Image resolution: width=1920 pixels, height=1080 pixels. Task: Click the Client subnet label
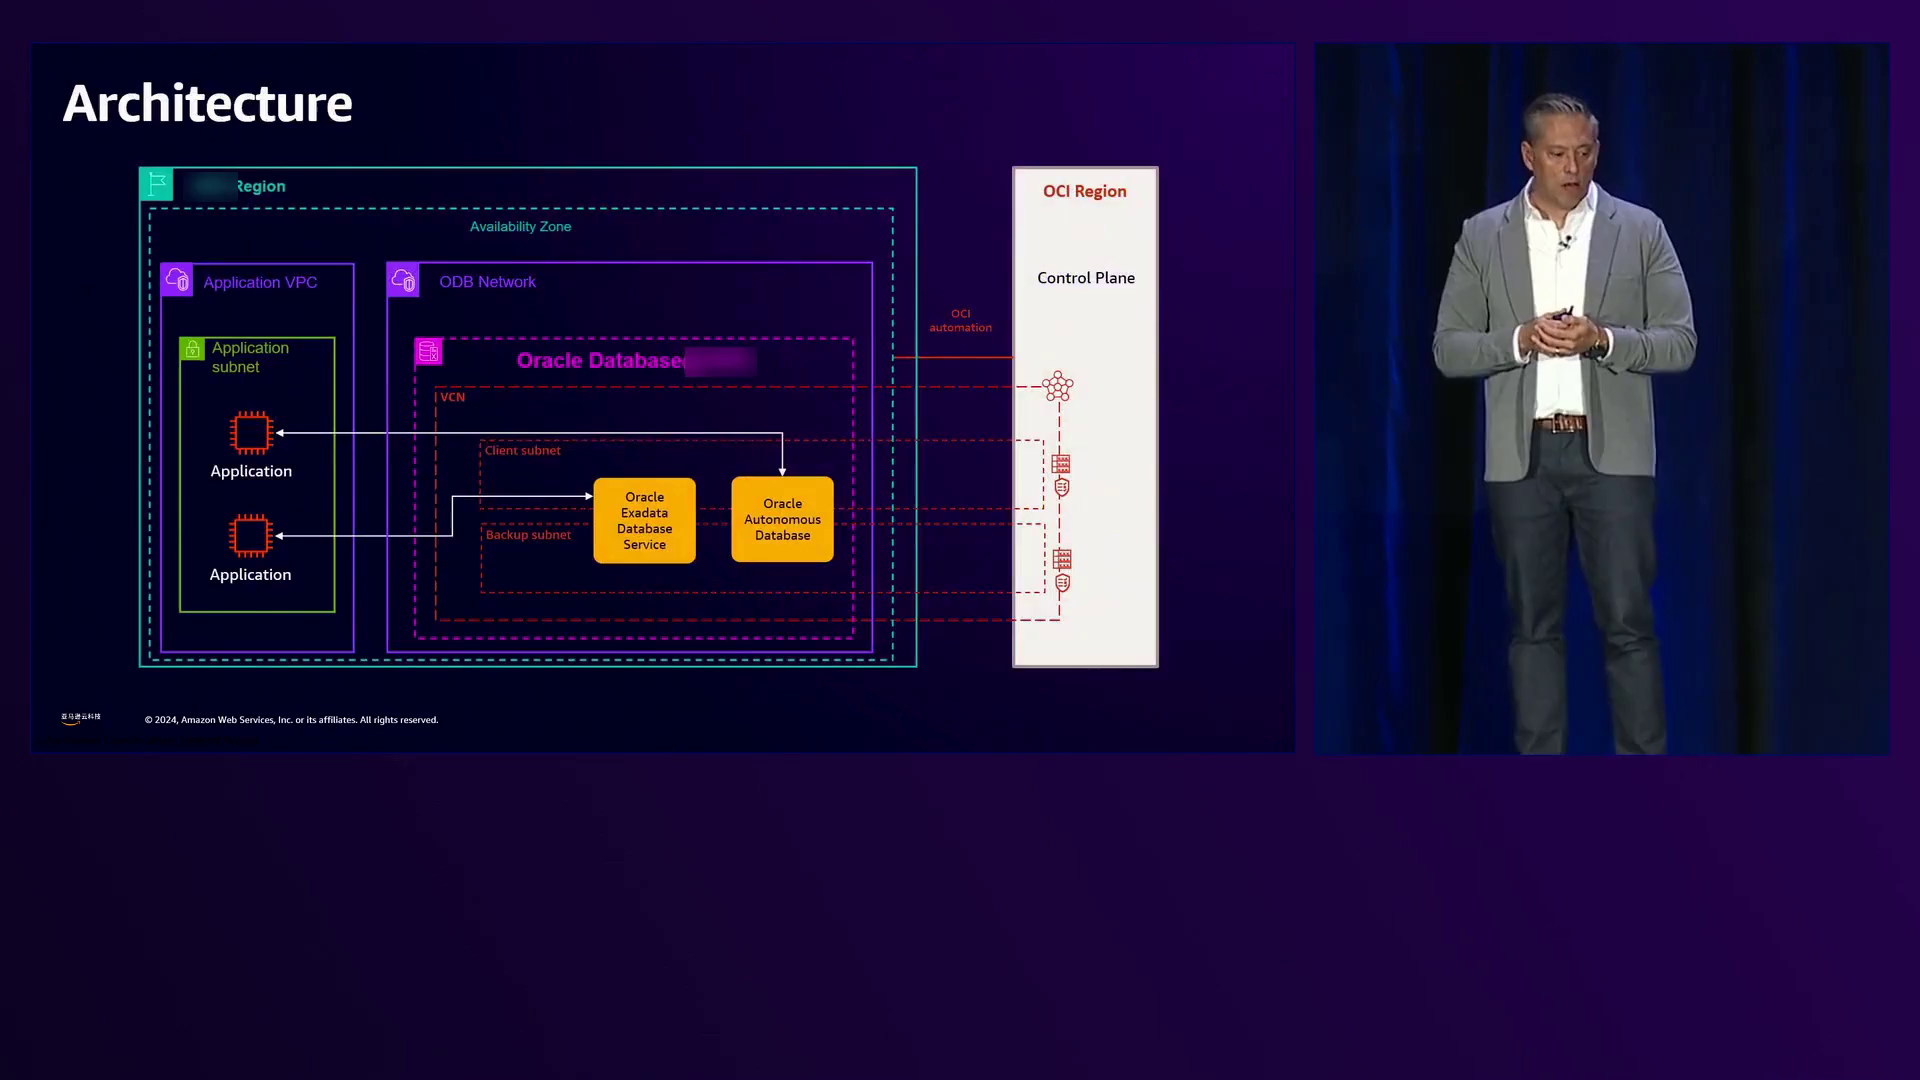522,451
